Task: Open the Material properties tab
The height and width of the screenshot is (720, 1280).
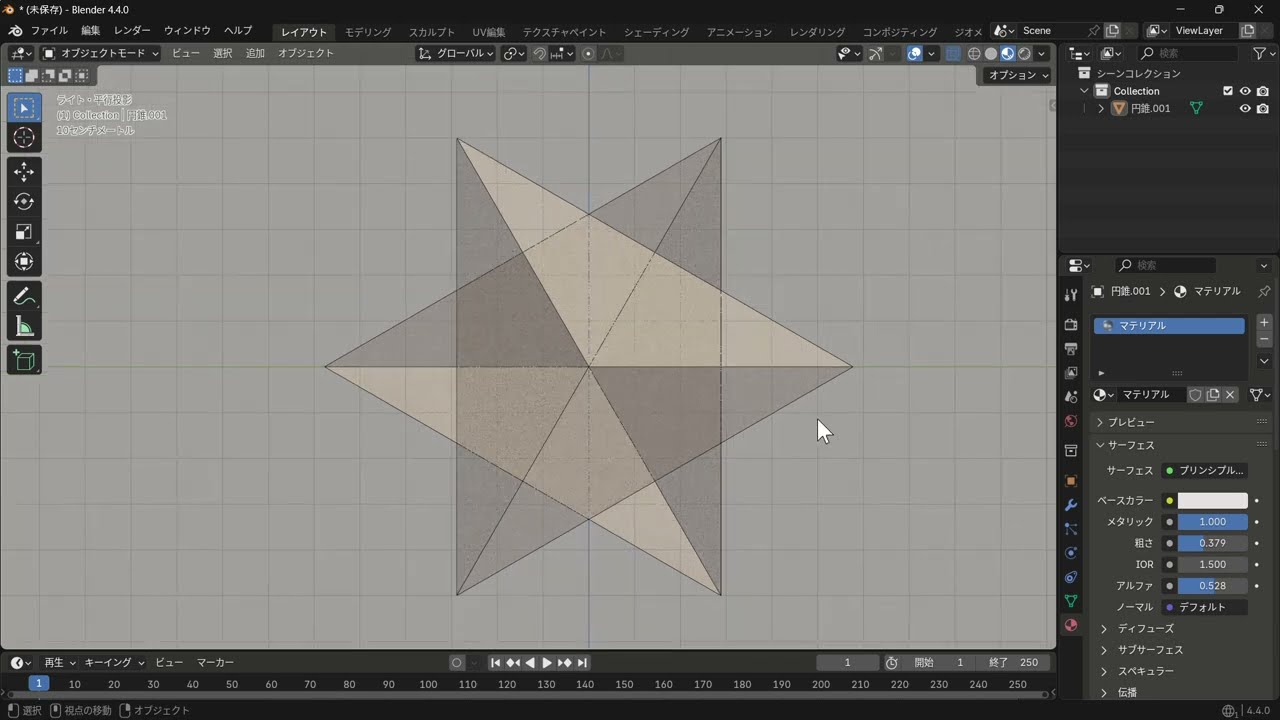Action: (x=1071, y=625)
